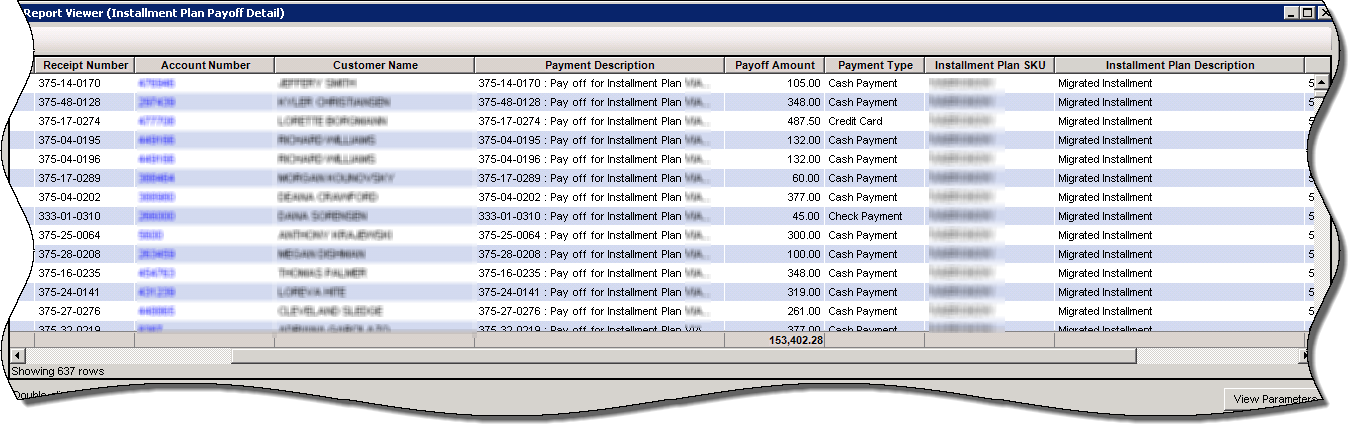Click the Account Number column header
The height and width of the screenshot is (432, 1356).
click(x=205, y=65)
